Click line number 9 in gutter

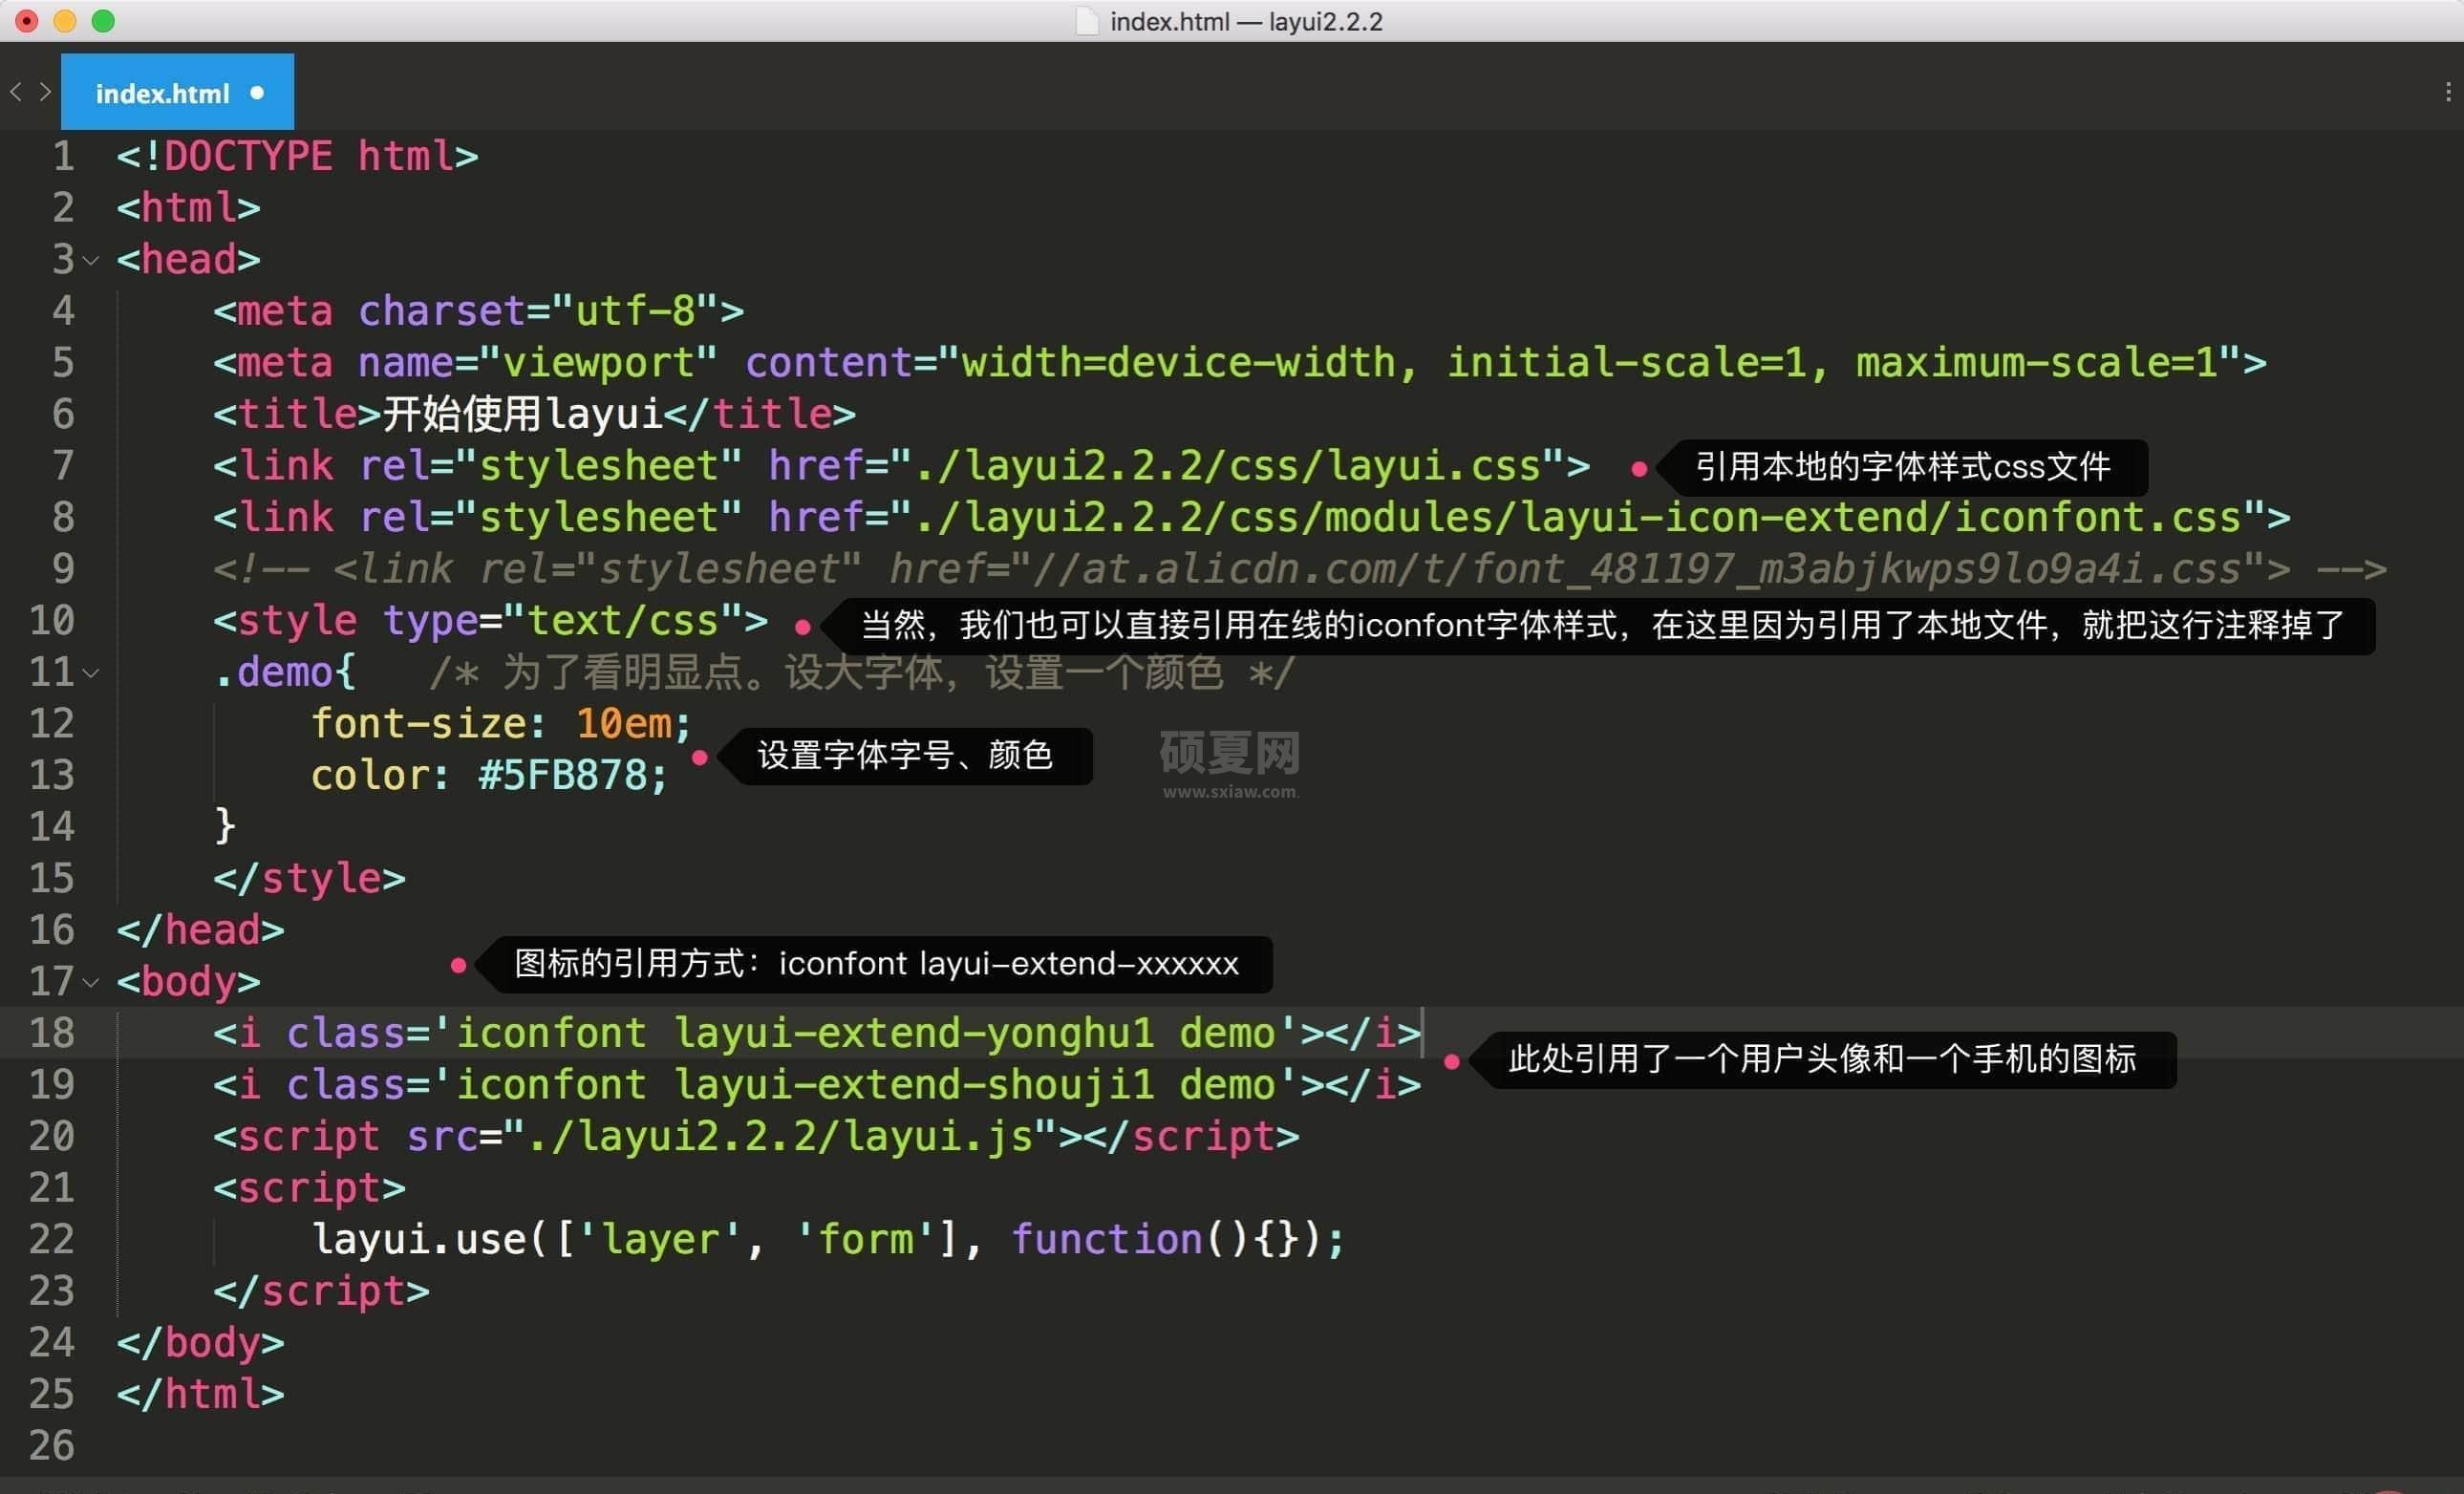coord(63,568)
